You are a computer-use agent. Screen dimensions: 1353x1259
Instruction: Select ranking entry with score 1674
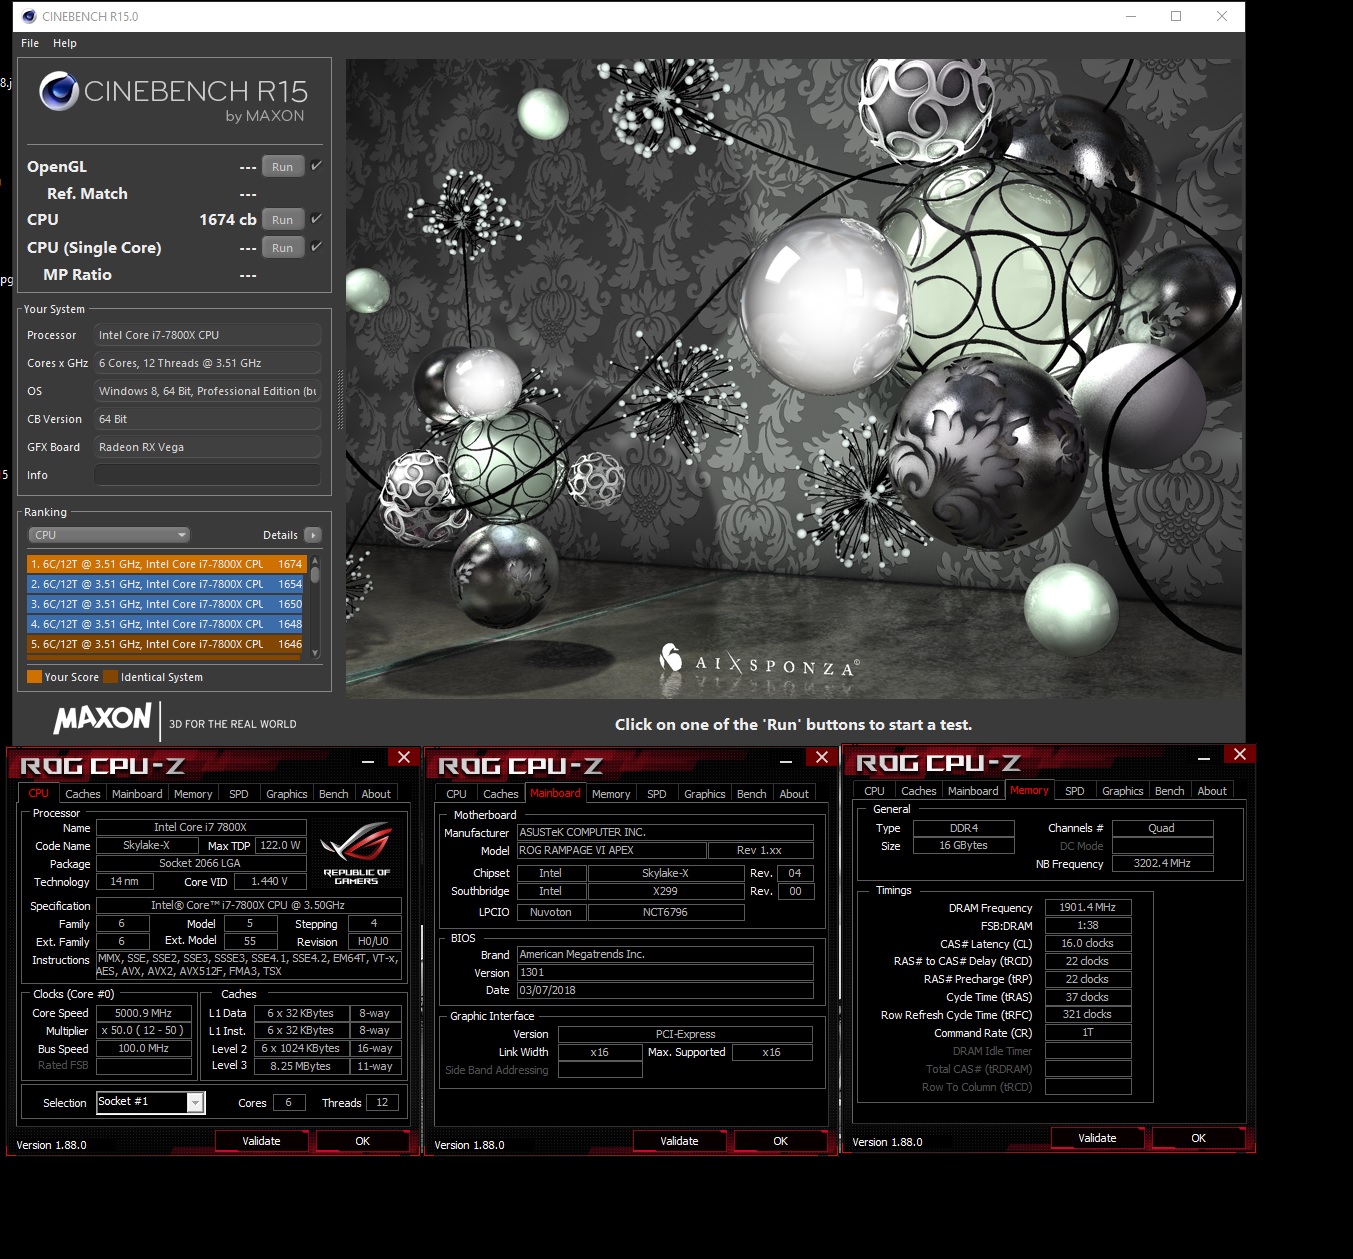point(166,564)
